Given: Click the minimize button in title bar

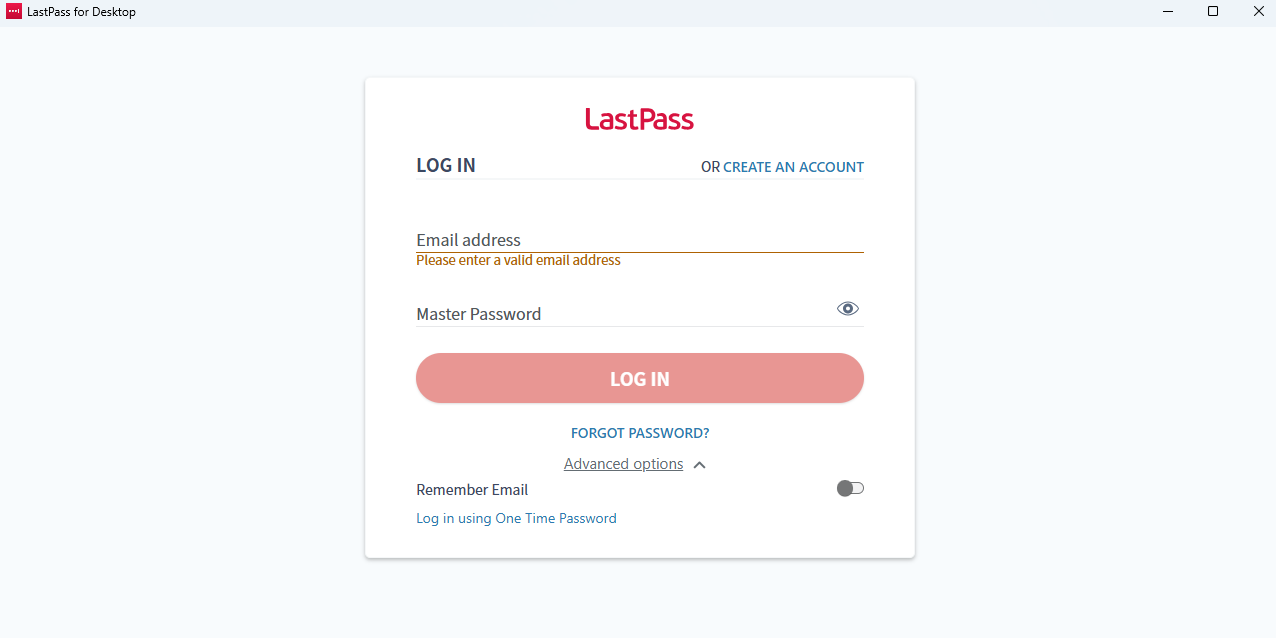Looking at the screenshot, I should click(1167, 11).
